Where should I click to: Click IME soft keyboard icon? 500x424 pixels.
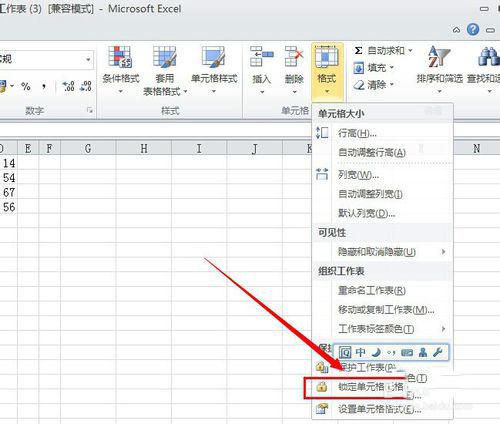click(x=407, y=352)
